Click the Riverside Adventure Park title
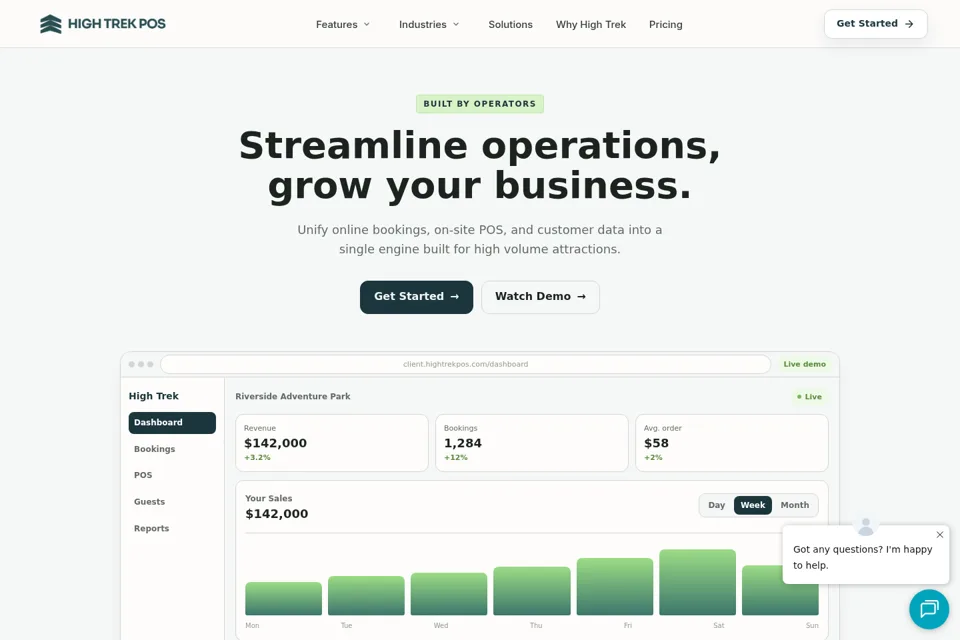 (x=293, y=396)
